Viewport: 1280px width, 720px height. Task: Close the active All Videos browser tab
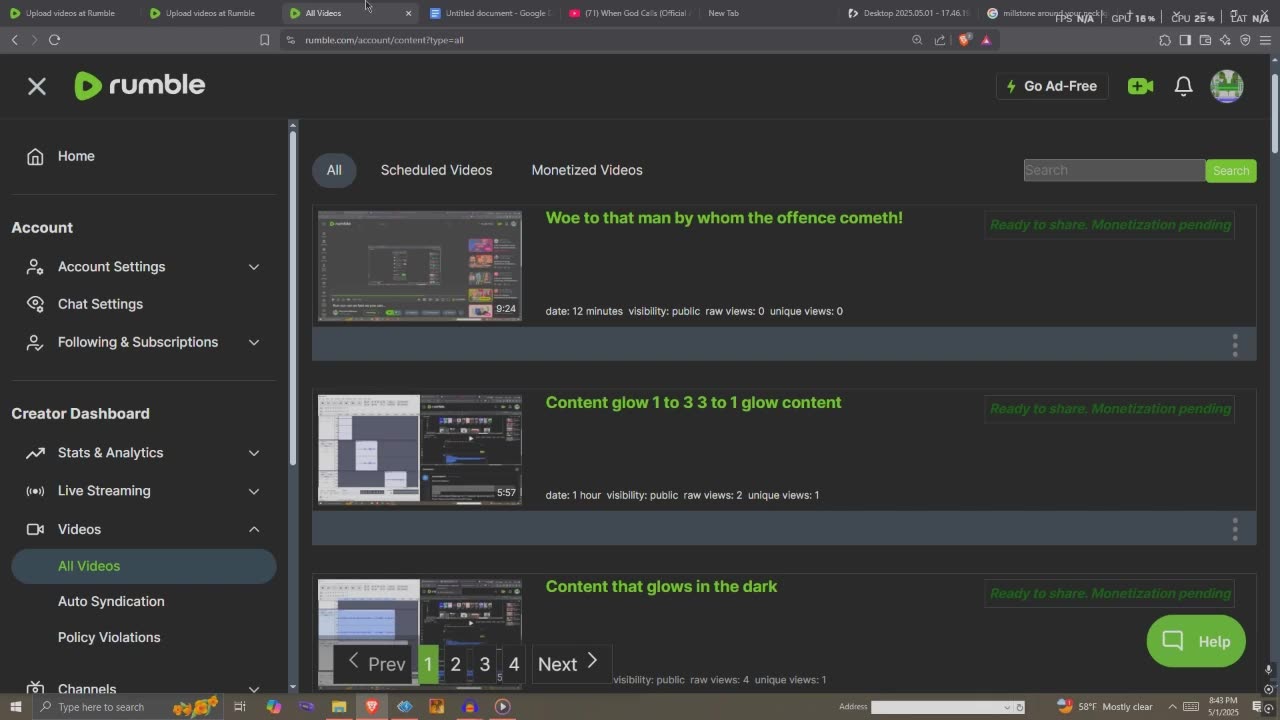point(408,13)
